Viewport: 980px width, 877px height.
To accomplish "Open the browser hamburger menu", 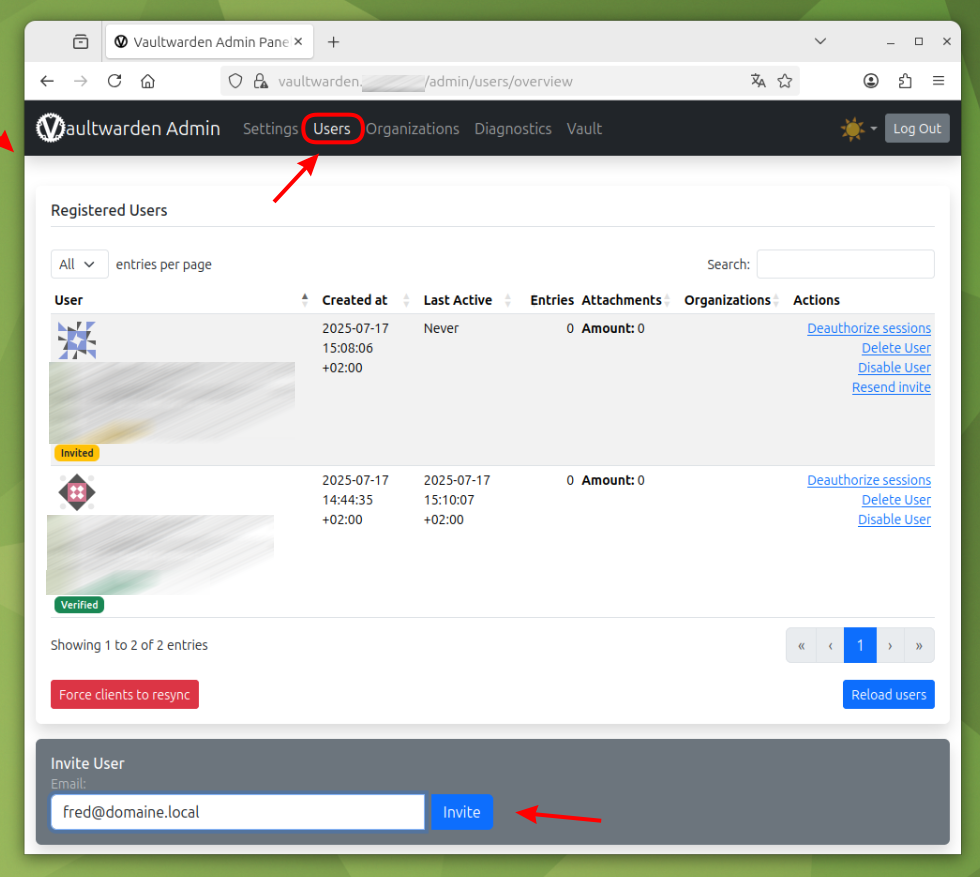I will 938,81.
